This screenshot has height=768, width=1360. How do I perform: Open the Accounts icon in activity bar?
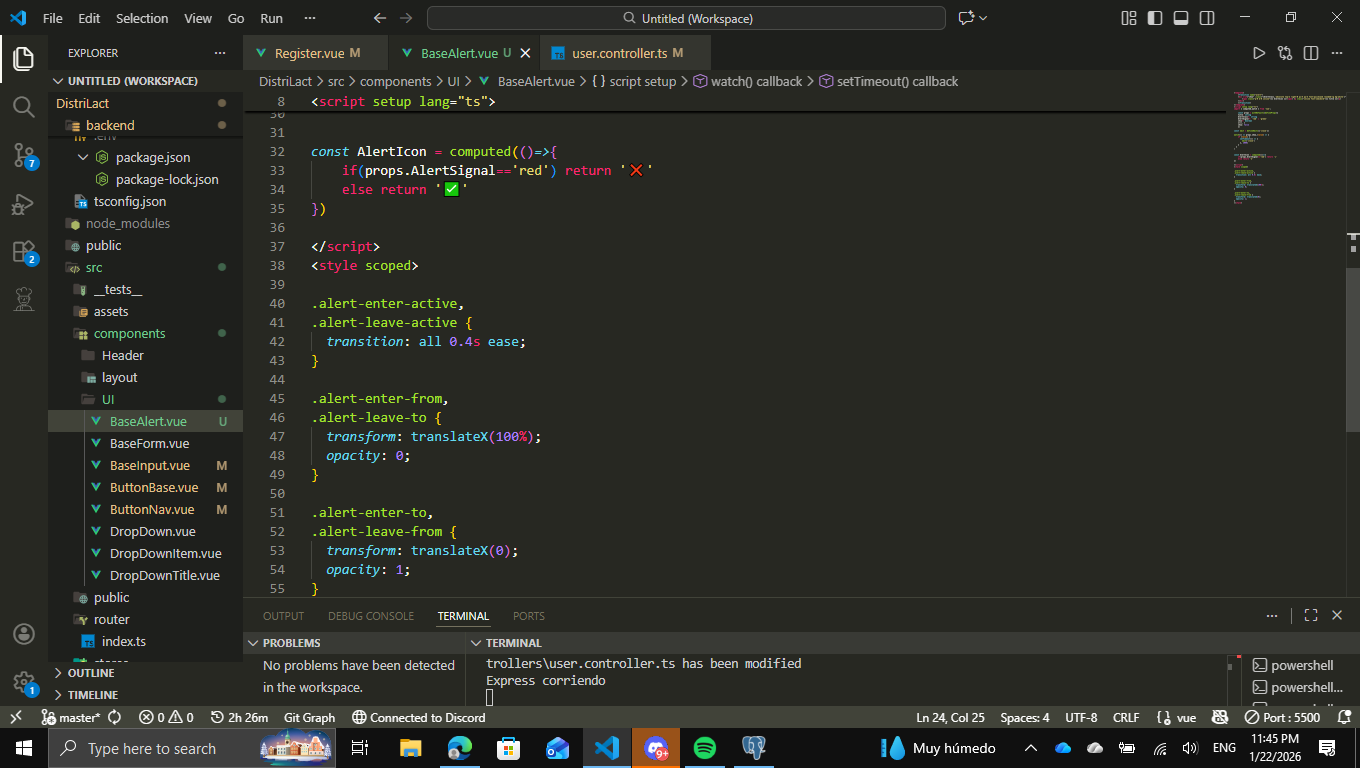tap(24, 634)
